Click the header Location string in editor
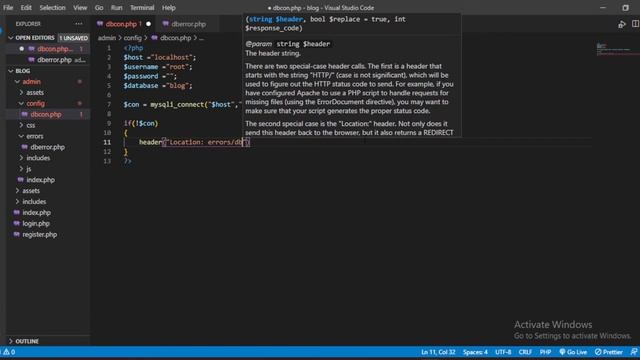 point(205,142)
